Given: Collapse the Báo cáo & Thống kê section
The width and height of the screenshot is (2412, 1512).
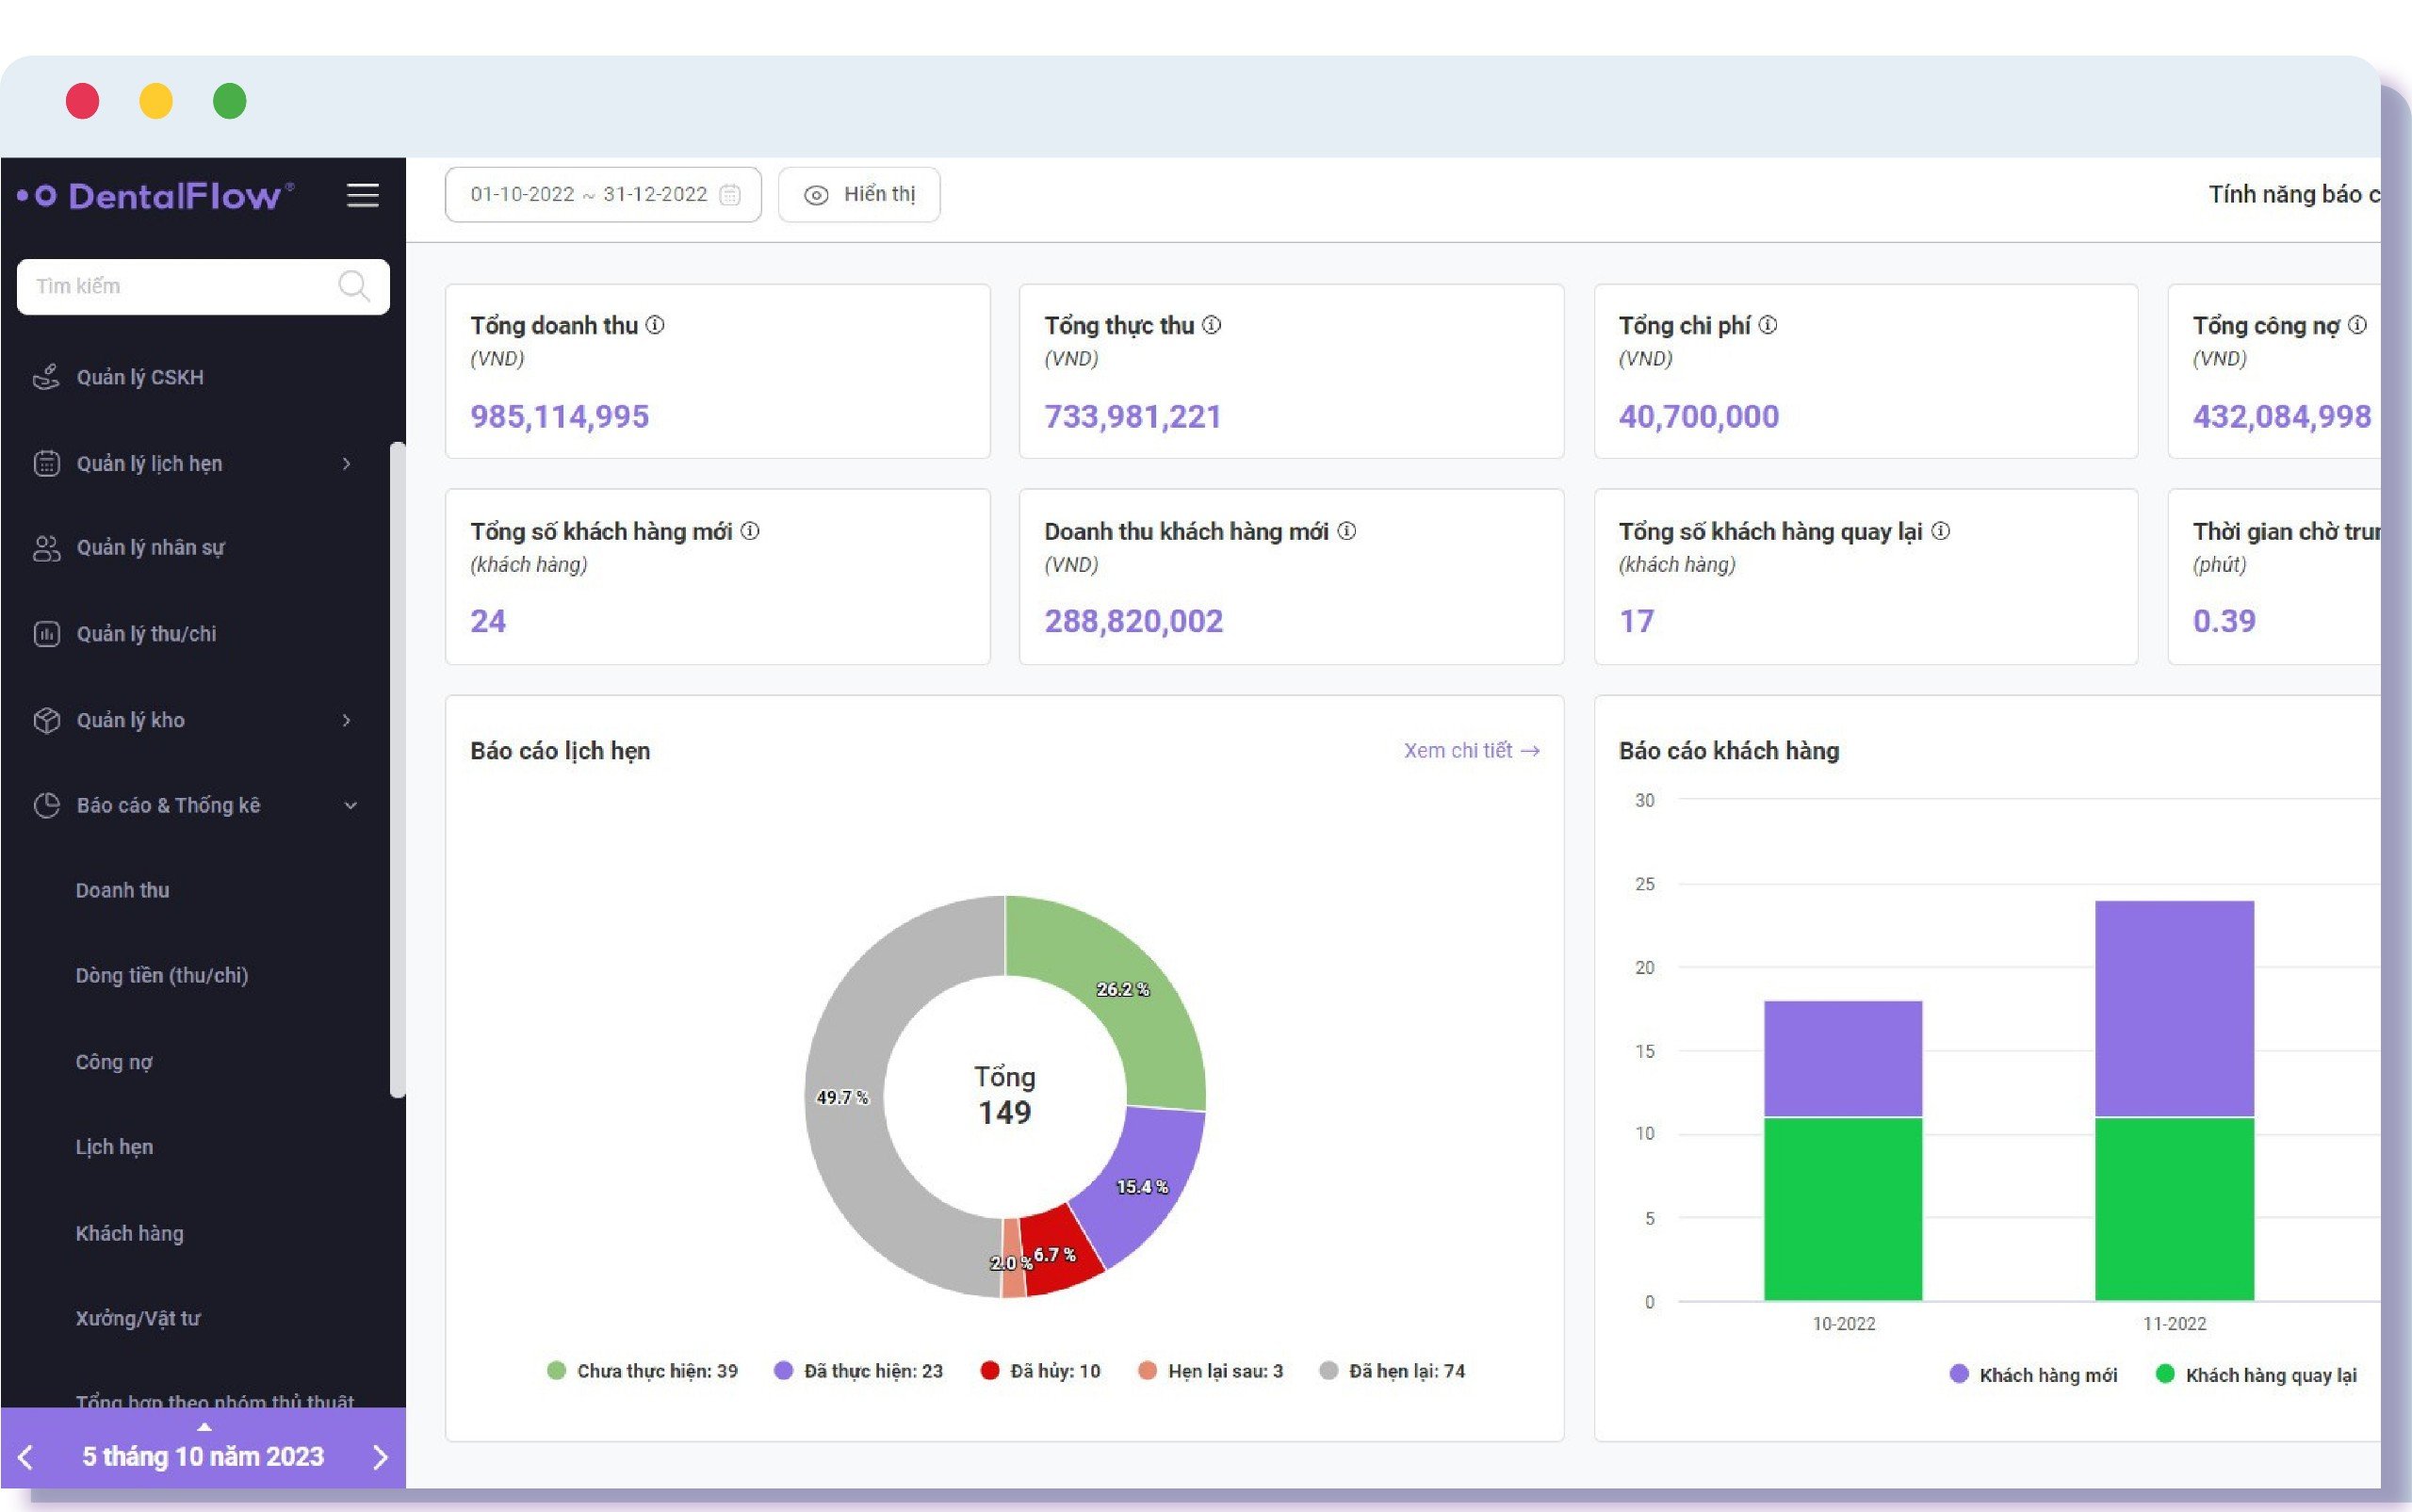Looking at the screenshot, I should [350, 805].
